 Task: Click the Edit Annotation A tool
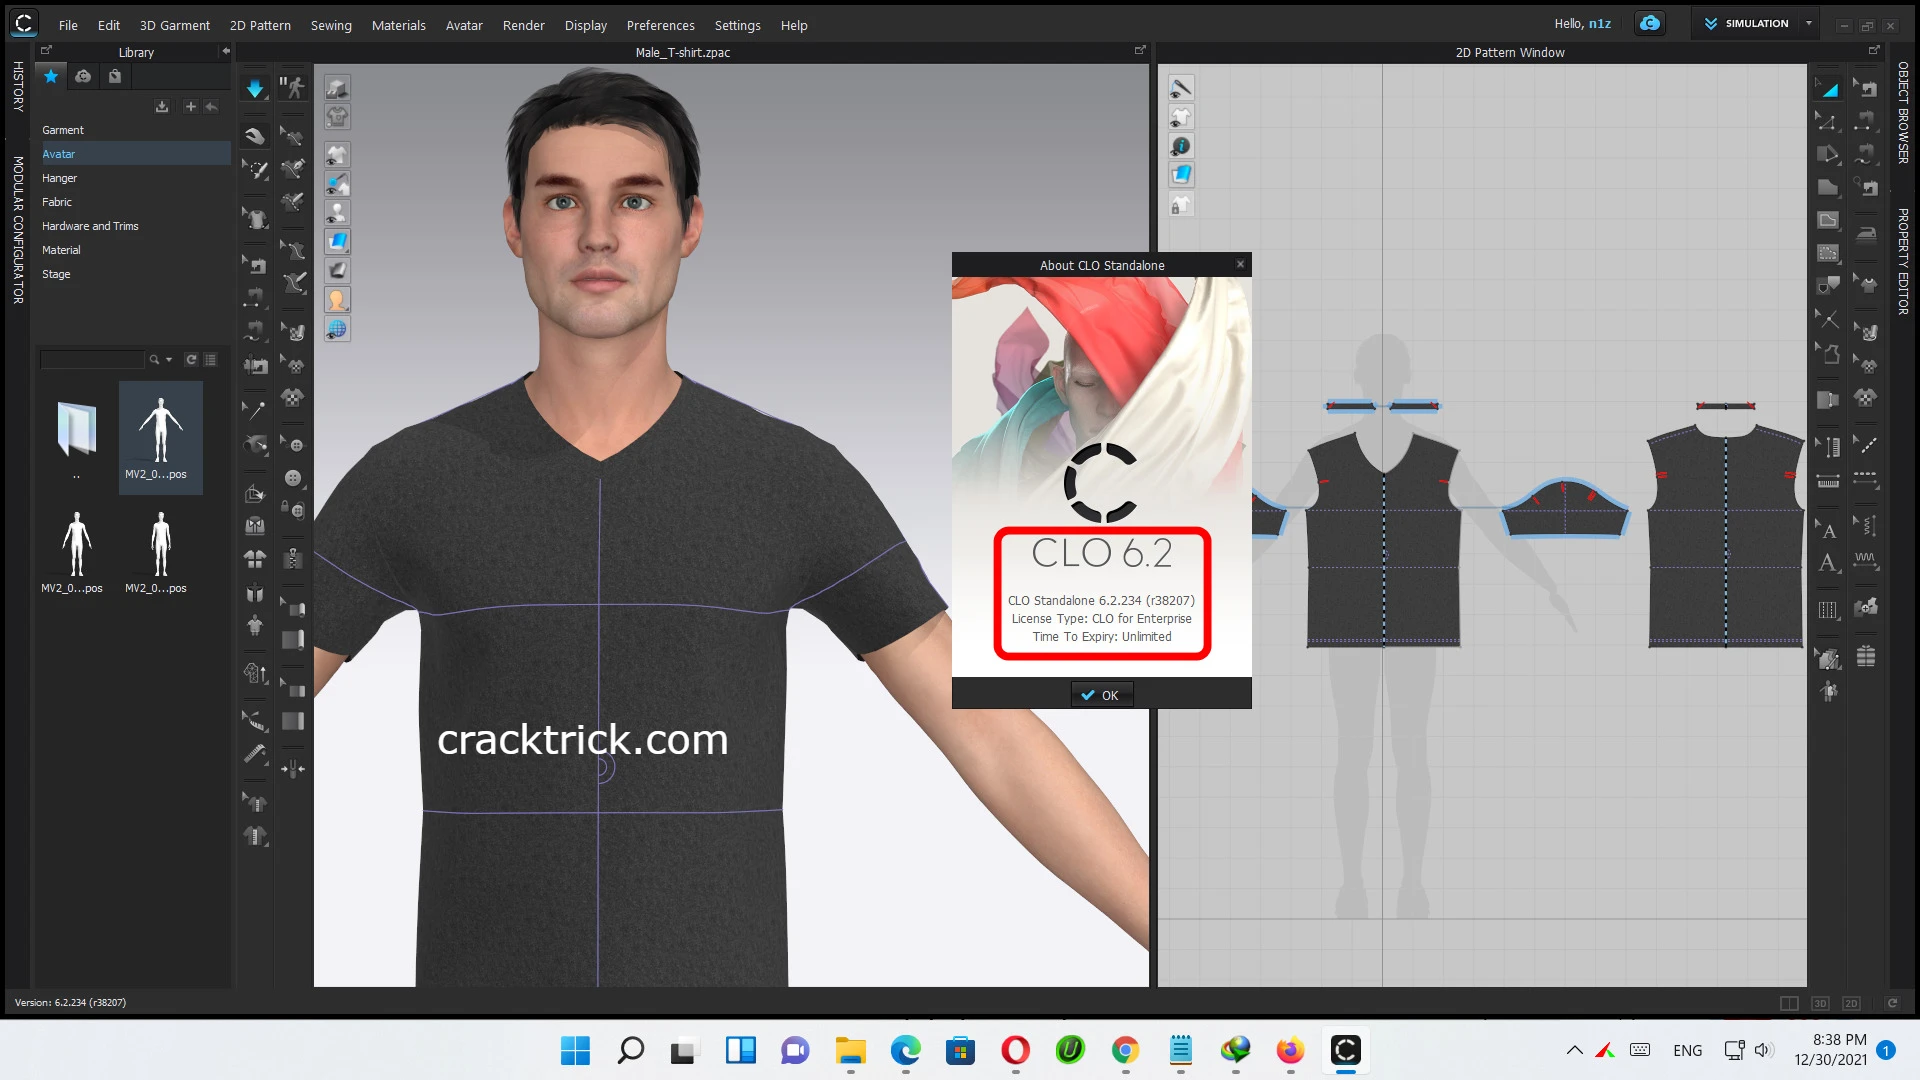(x=1827, y=530)
